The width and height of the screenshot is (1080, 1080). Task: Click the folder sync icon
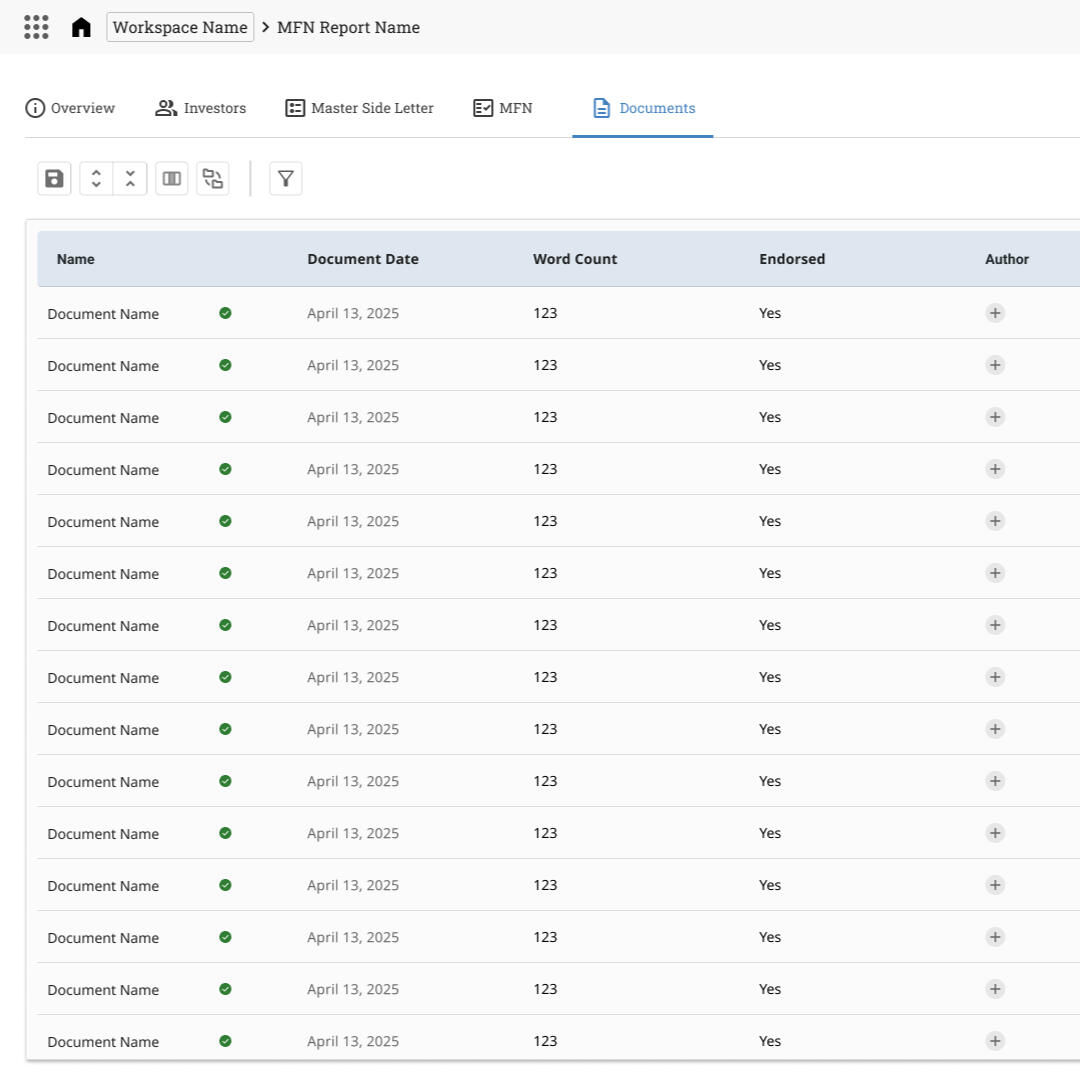point(213,179)
